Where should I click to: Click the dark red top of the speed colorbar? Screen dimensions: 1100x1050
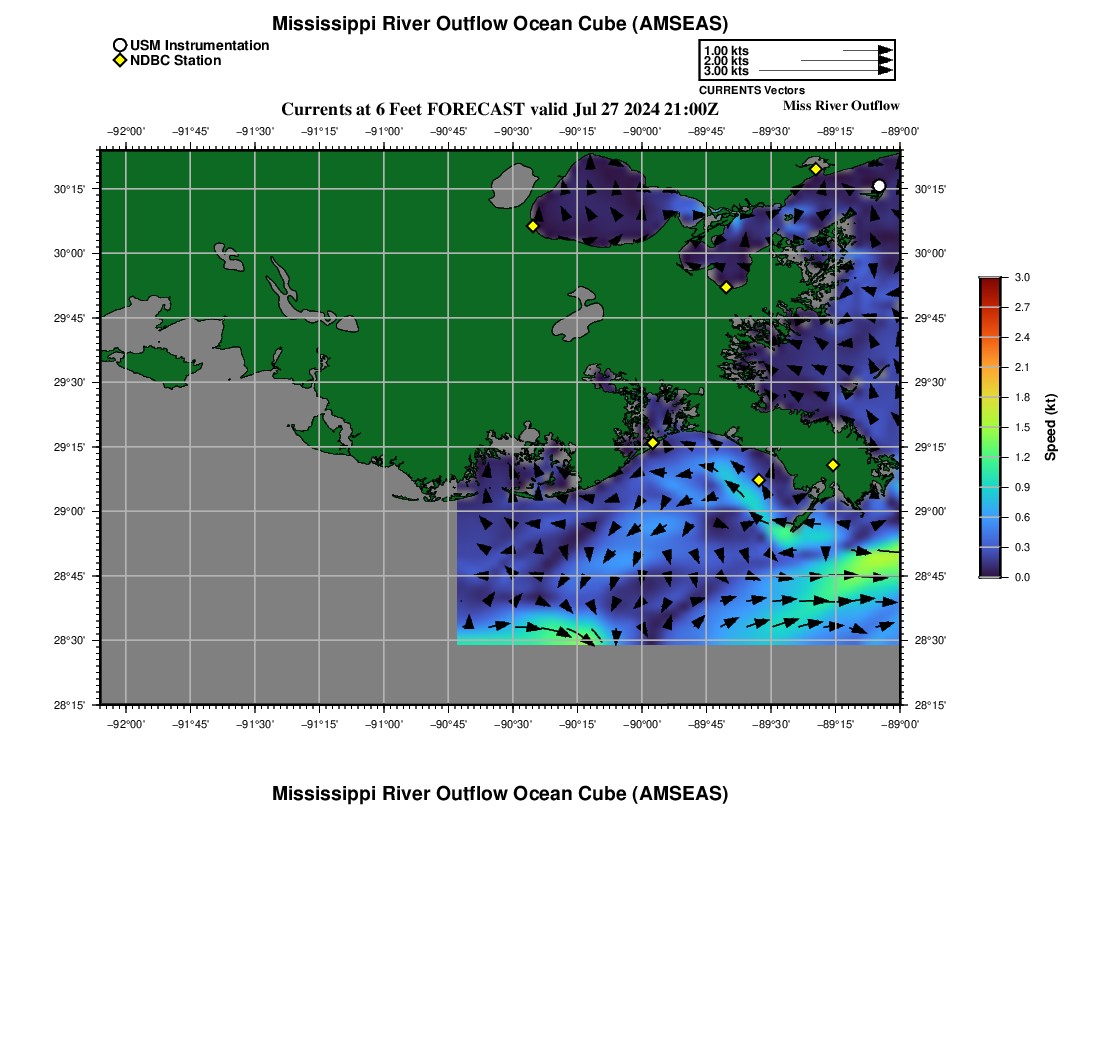[x=989, y=284]
